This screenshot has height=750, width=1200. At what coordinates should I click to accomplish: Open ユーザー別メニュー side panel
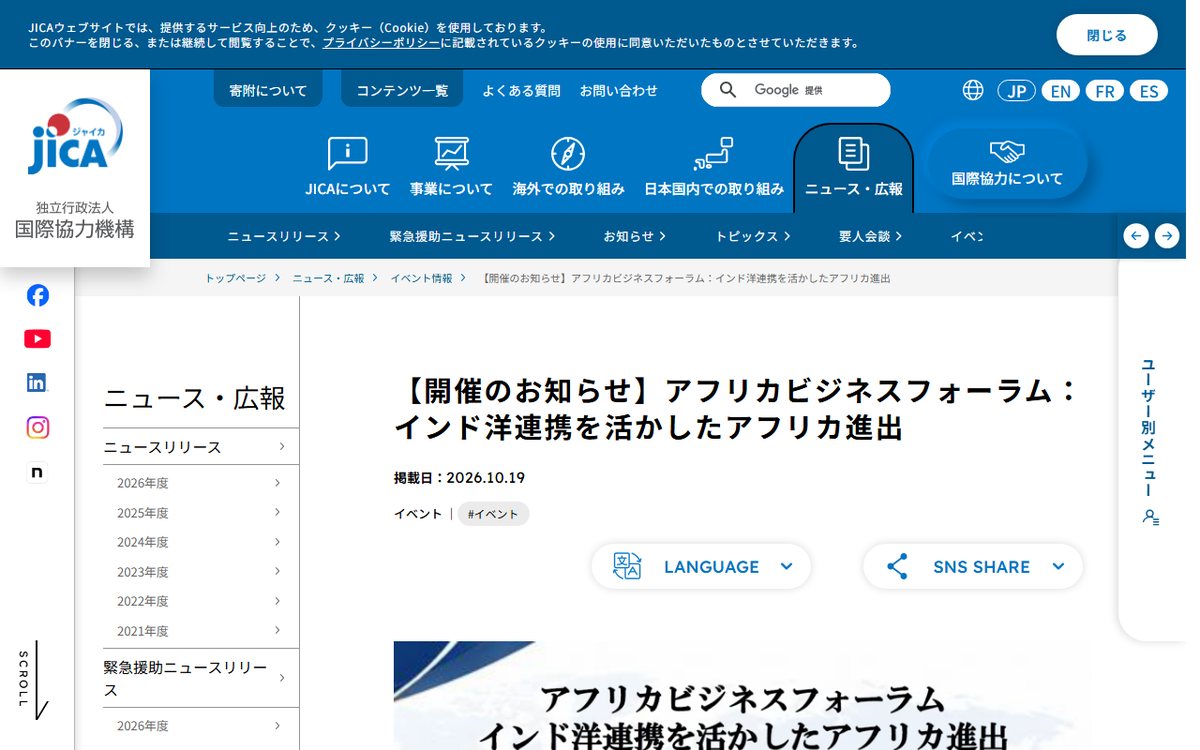coord(1150,442)
